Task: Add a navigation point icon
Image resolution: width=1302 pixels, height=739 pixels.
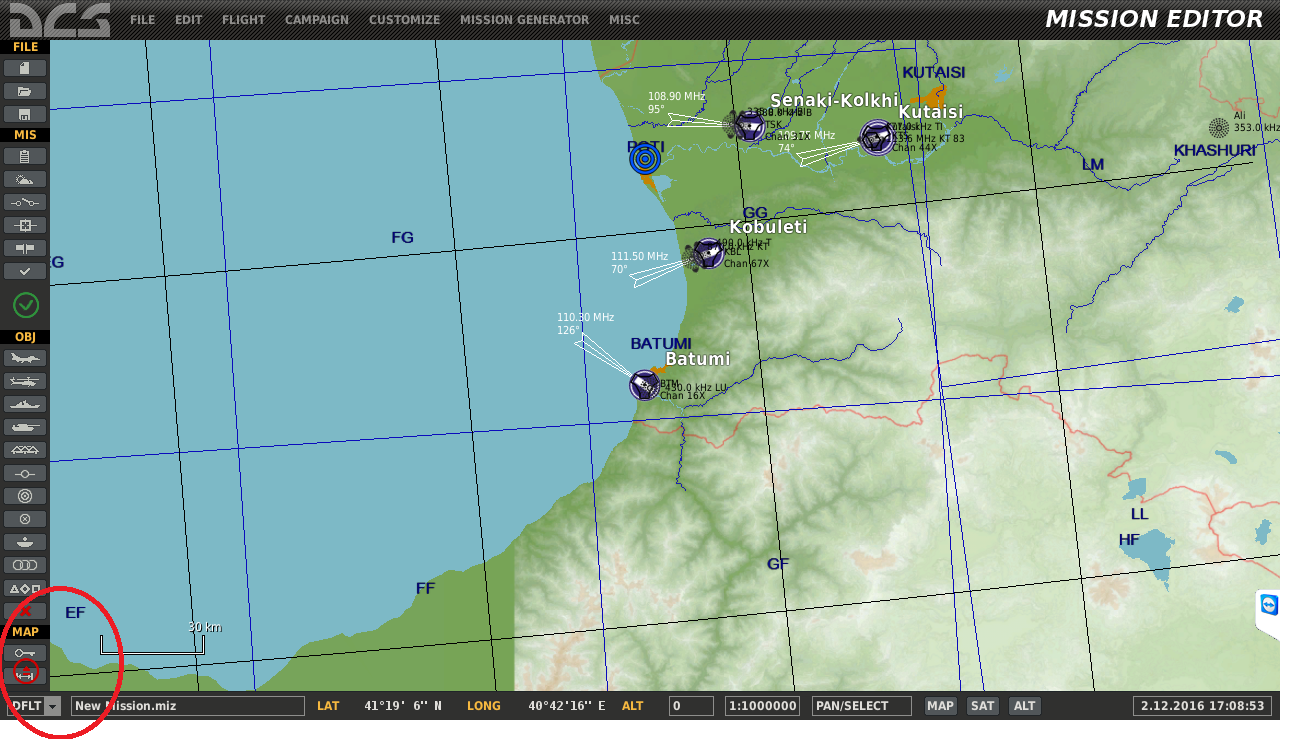Action: 25,473
